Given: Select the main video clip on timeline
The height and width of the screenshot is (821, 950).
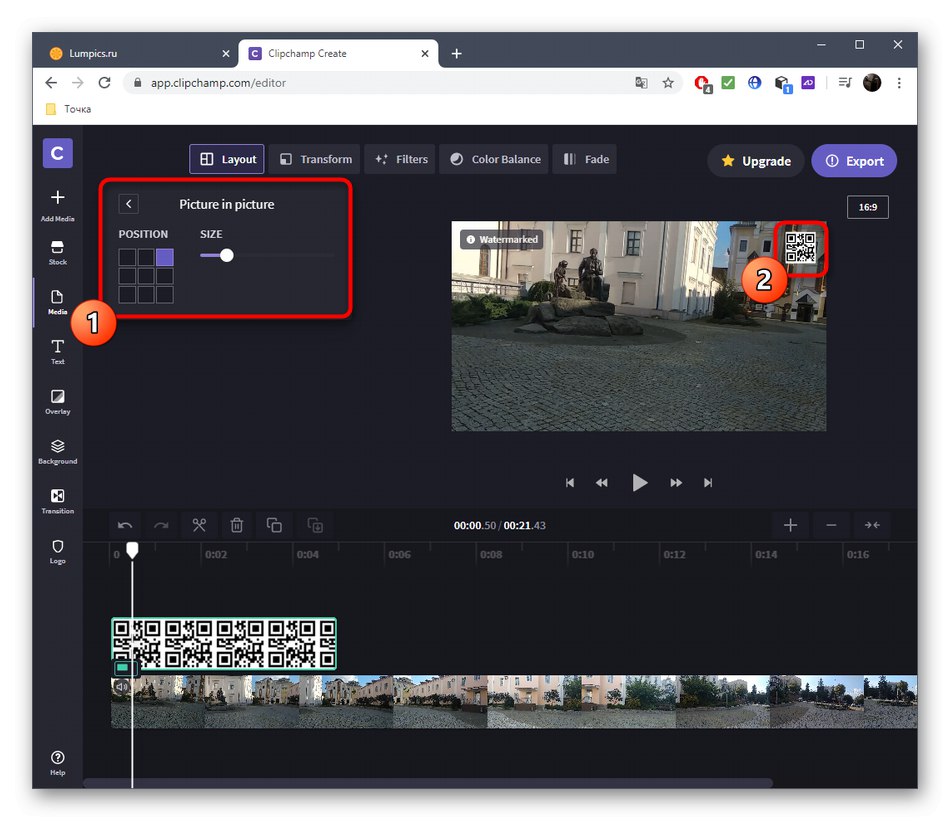Looking at the screenshot, I should click(x=514, y=702).
